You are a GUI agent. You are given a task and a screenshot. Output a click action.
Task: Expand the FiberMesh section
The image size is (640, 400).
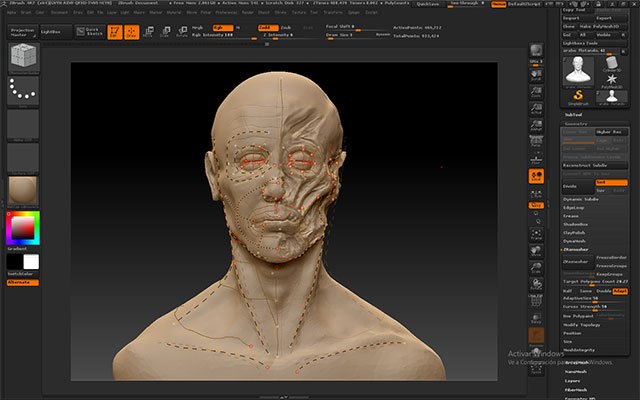[x=576, y=390]
